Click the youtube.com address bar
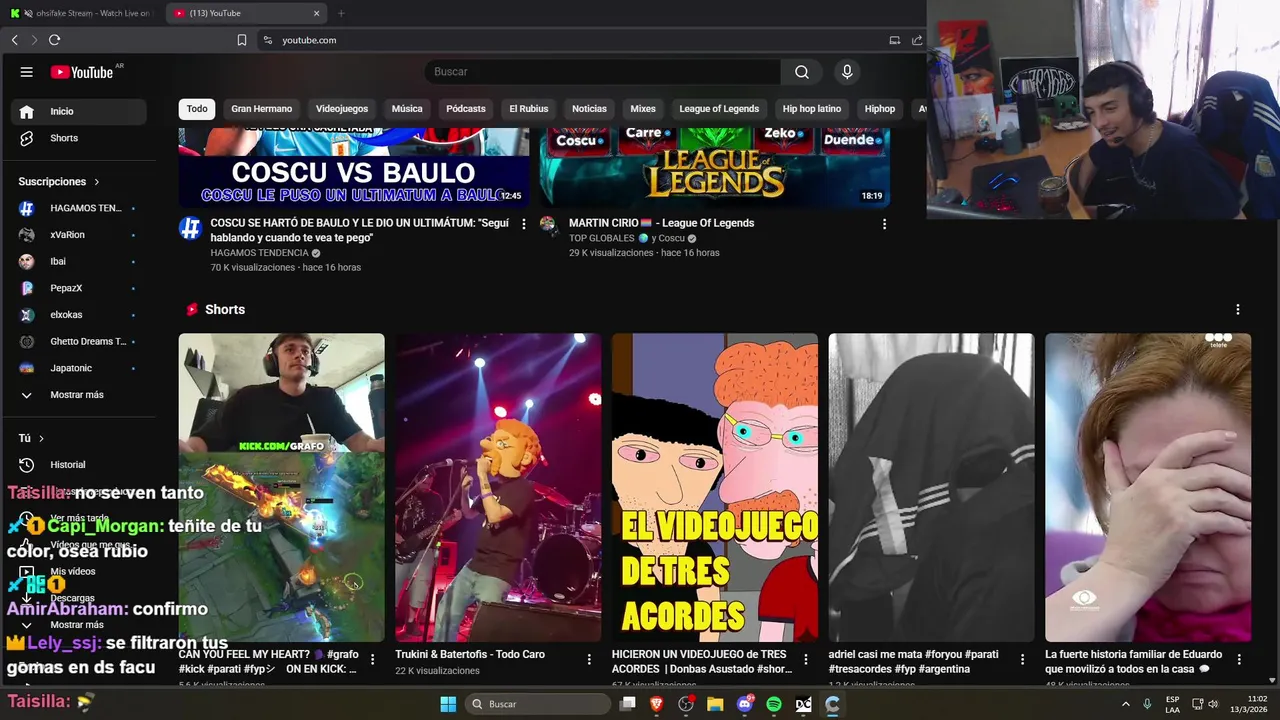 pos(570,40)
